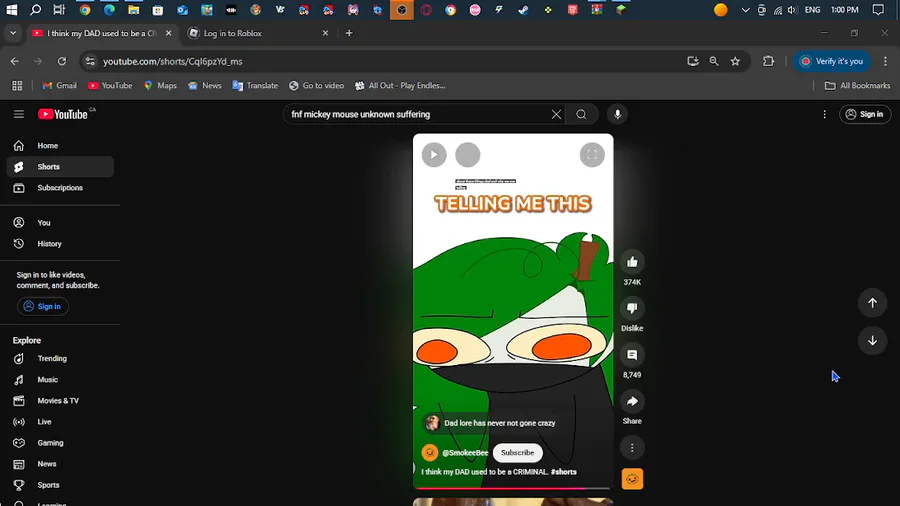Screen dimensions: 900x506
Task: Open site information icon in address bar
Action: 90,61
